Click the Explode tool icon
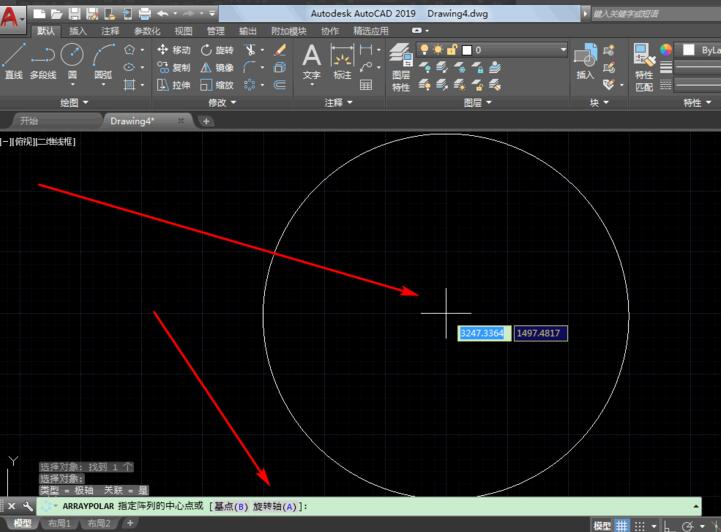 (x=280, y=68)
